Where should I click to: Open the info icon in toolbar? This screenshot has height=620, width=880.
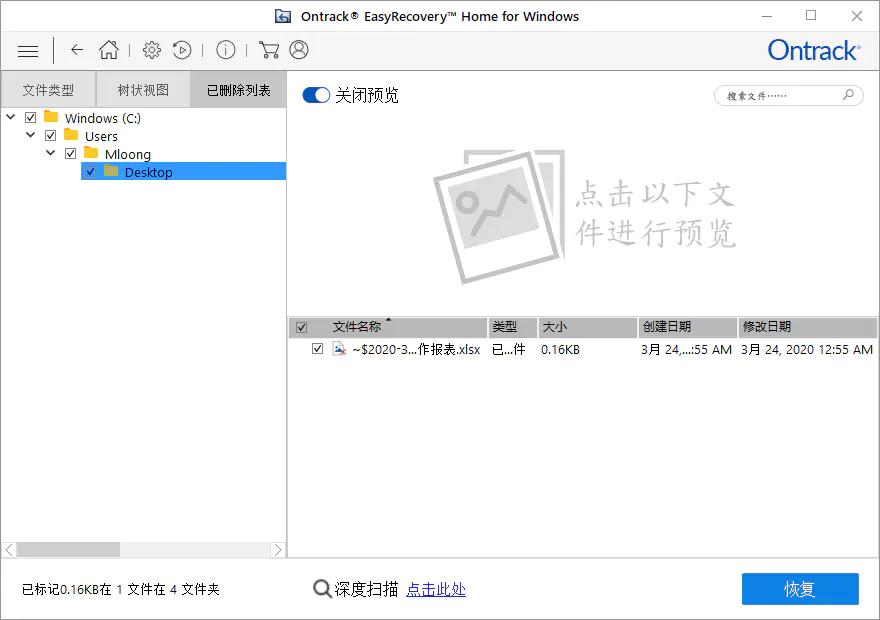[226, 50]
